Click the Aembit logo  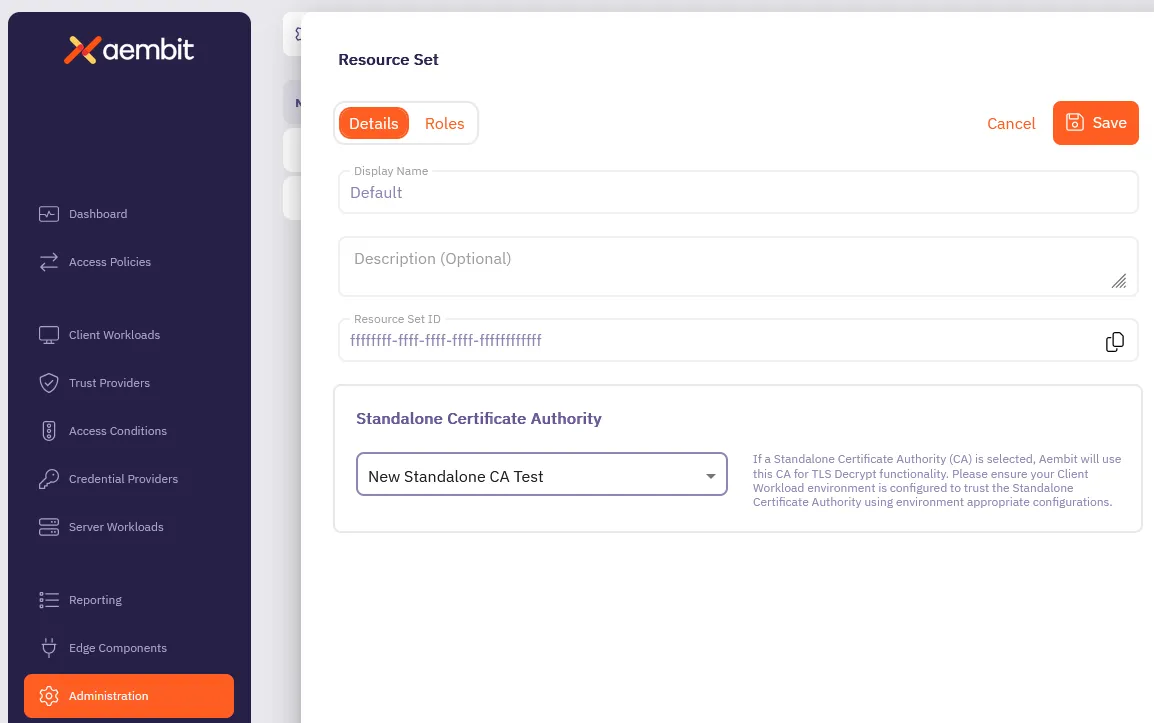coord(129,49)
